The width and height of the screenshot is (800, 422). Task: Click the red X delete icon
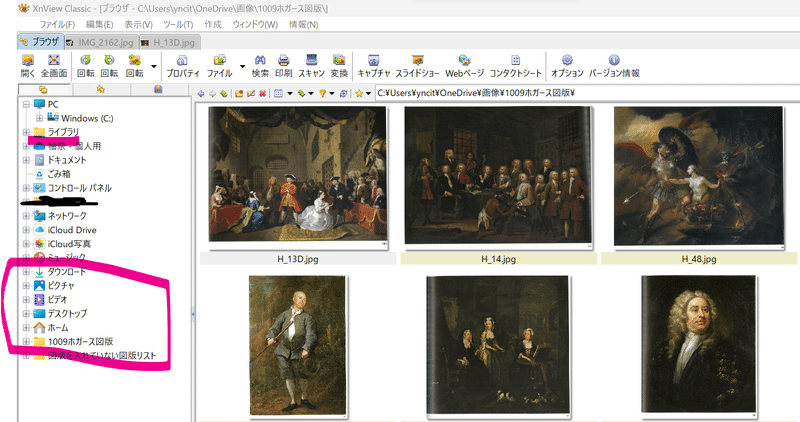(262, 93)
